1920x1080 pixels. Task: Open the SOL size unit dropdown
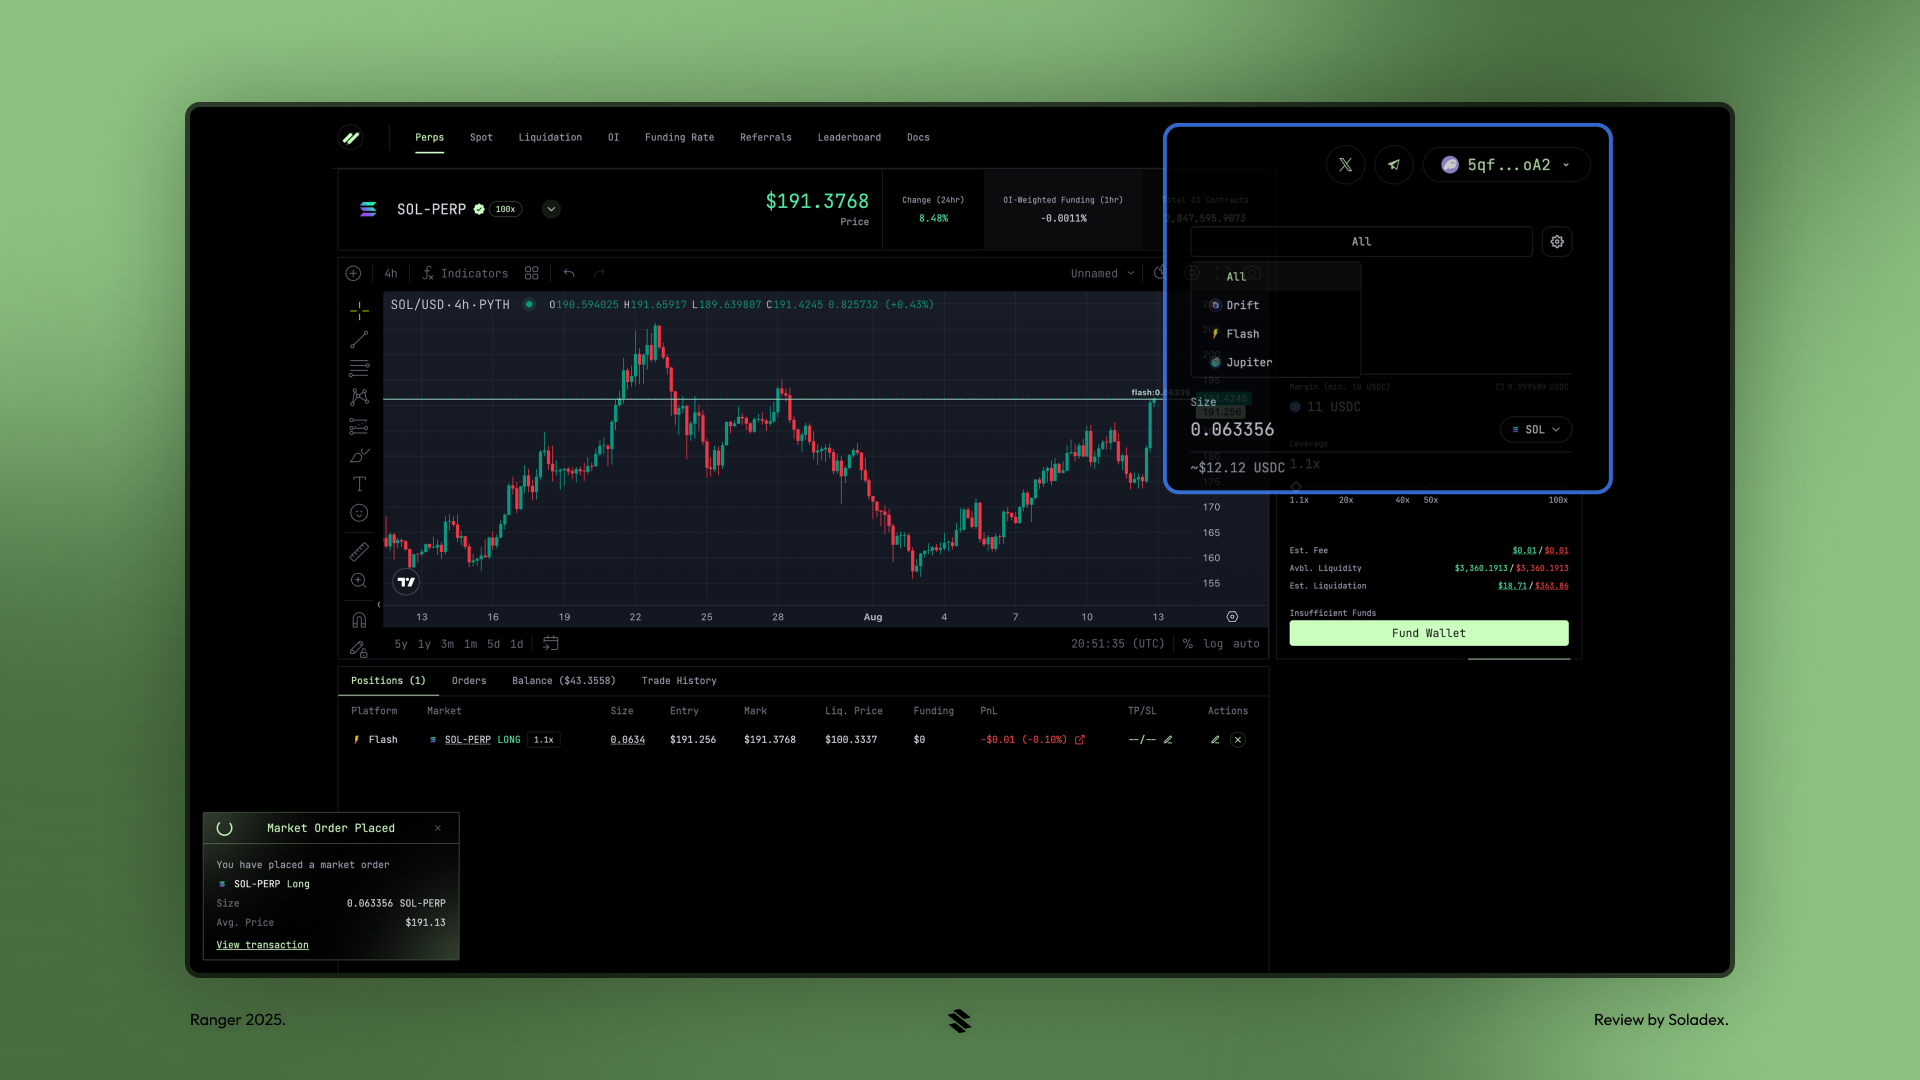point(1536,430)
